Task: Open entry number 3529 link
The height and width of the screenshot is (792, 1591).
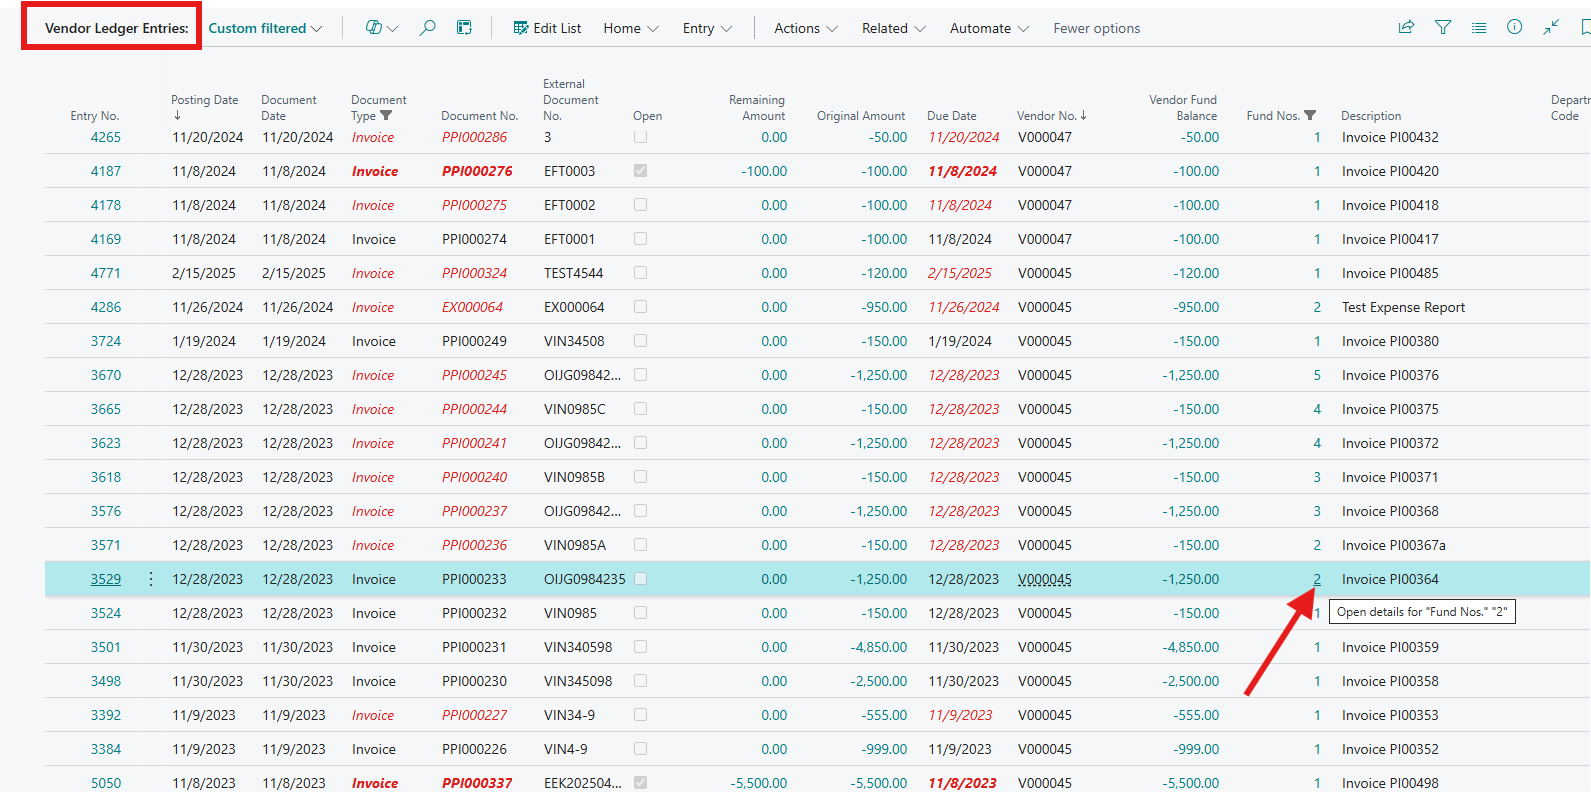Action: [106, 579]
